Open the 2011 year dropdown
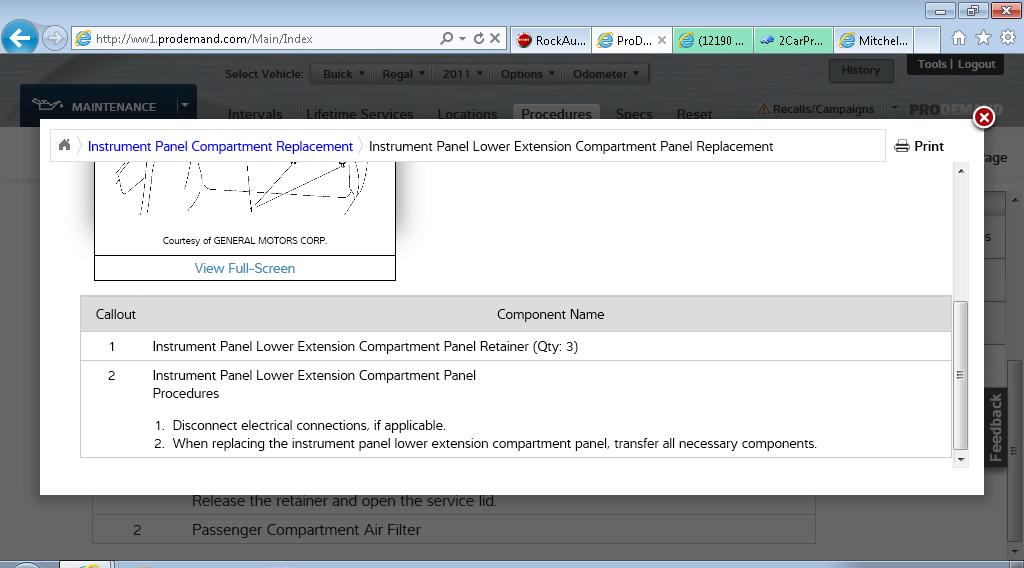 462,74
